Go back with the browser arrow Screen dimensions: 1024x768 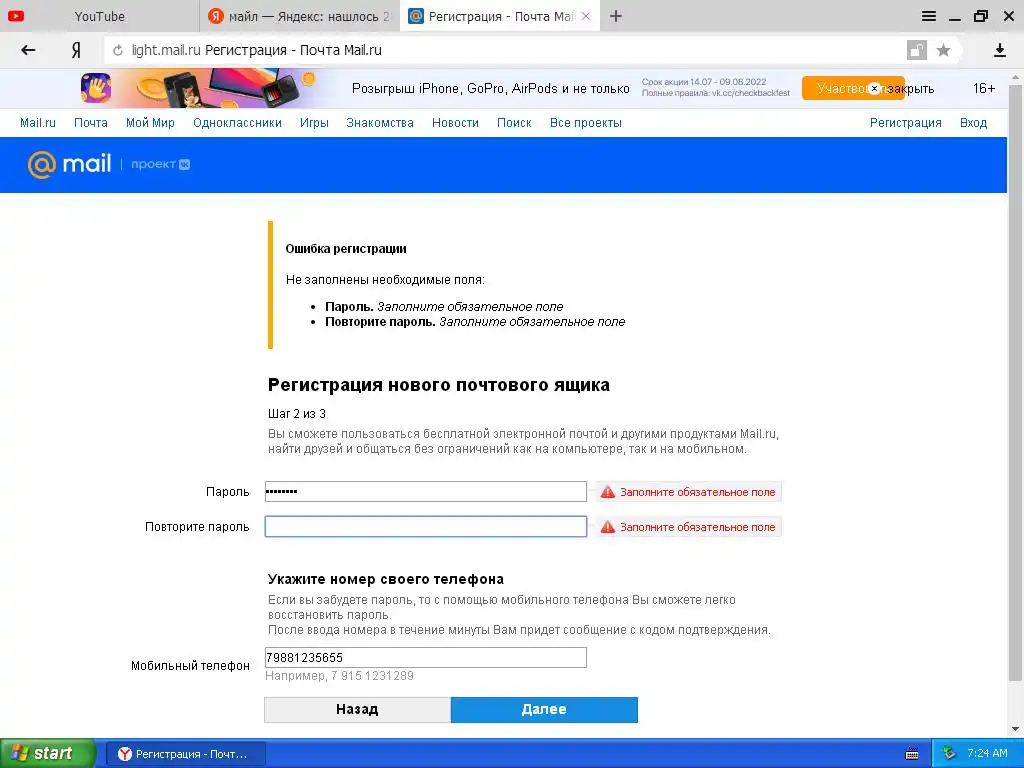28,50
